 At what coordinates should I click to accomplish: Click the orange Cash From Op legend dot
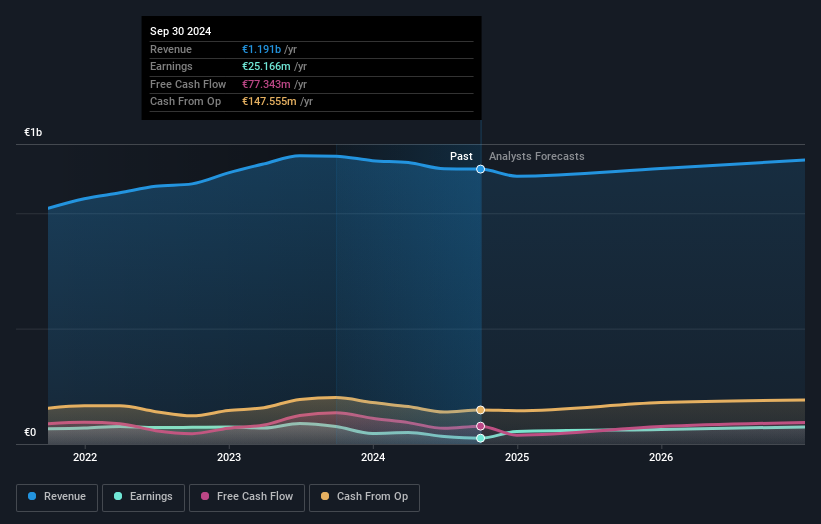click(325, 496)
